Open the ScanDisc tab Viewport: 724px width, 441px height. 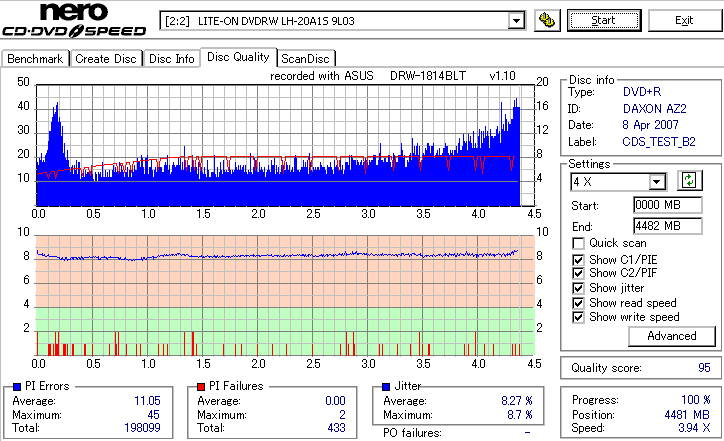[305, 59]
